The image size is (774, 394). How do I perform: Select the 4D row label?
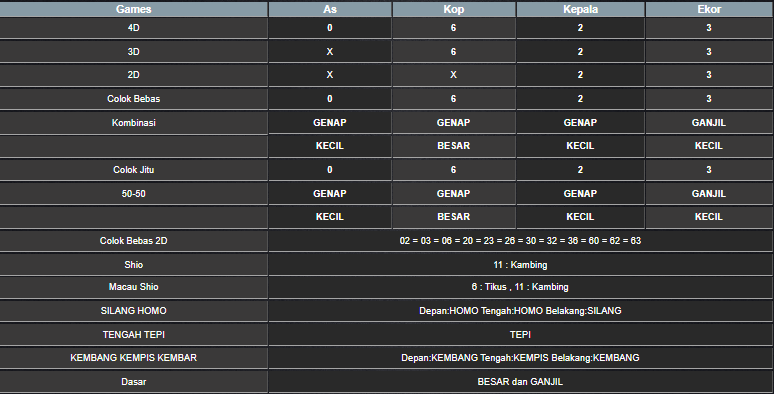point(133,28)
